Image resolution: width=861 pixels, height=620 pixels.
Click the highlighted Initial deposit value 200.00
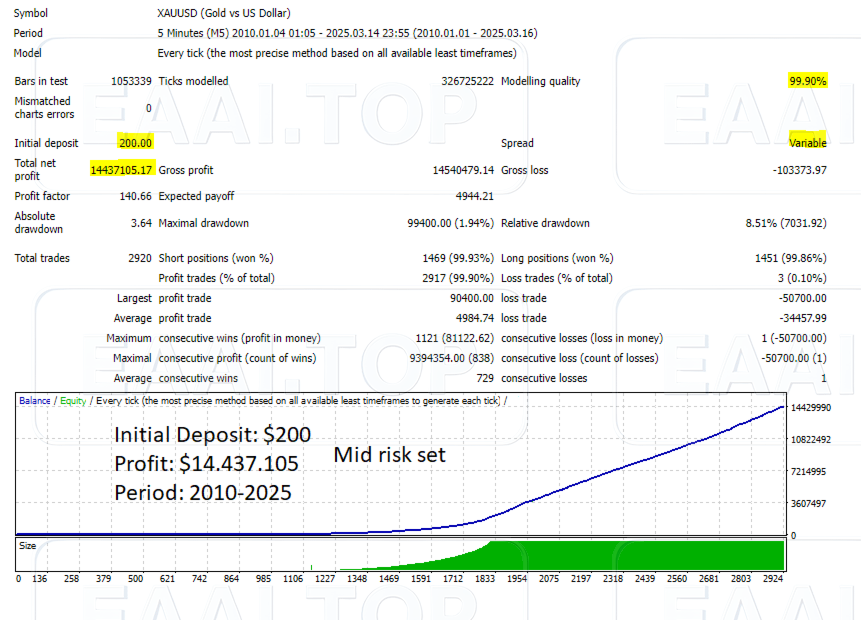135,143
